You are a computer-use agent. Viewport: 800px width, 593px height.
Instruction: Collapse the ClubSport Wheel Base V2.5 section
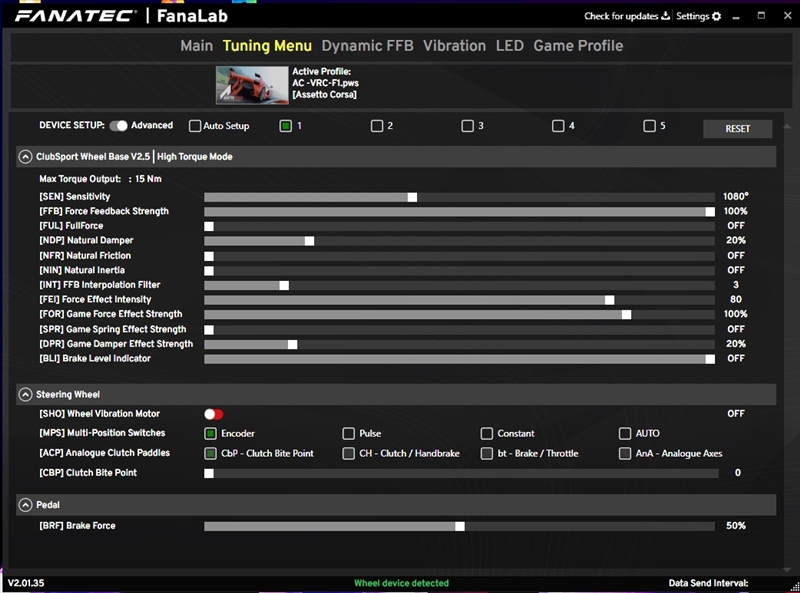click(25, 157)
